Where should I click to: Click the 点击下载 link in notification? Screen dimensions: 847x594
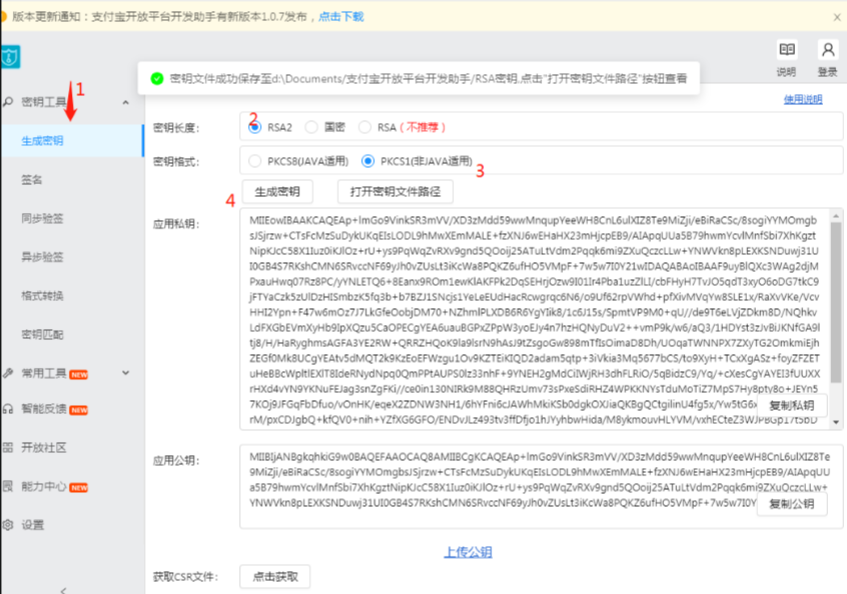(x=341, y=17)
